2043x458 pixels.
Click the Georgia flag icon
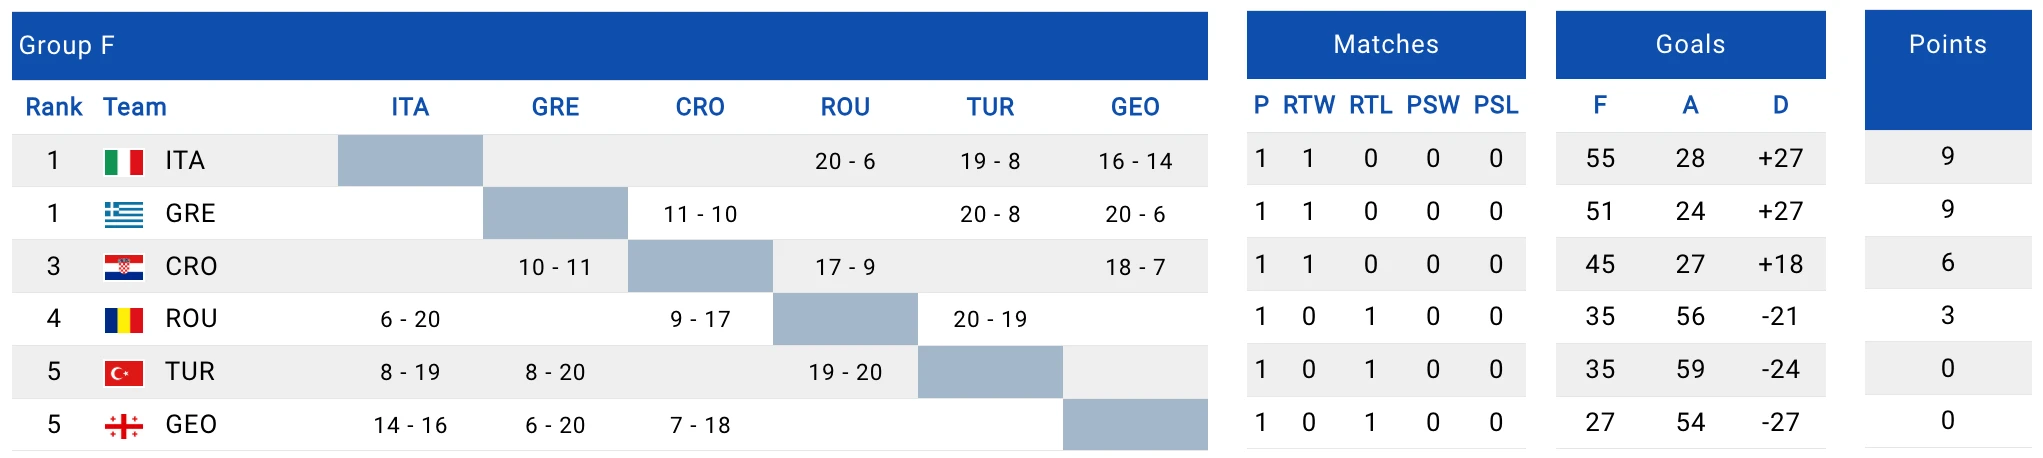click(x=124, y=426)
